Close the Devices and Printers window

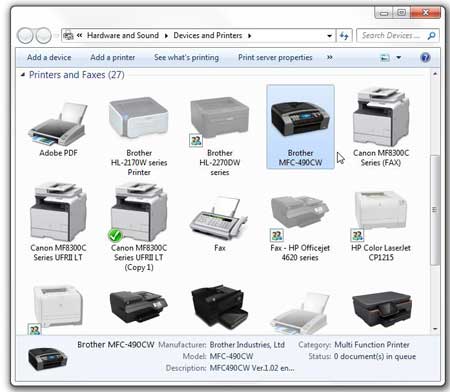[x=426, y=13]
